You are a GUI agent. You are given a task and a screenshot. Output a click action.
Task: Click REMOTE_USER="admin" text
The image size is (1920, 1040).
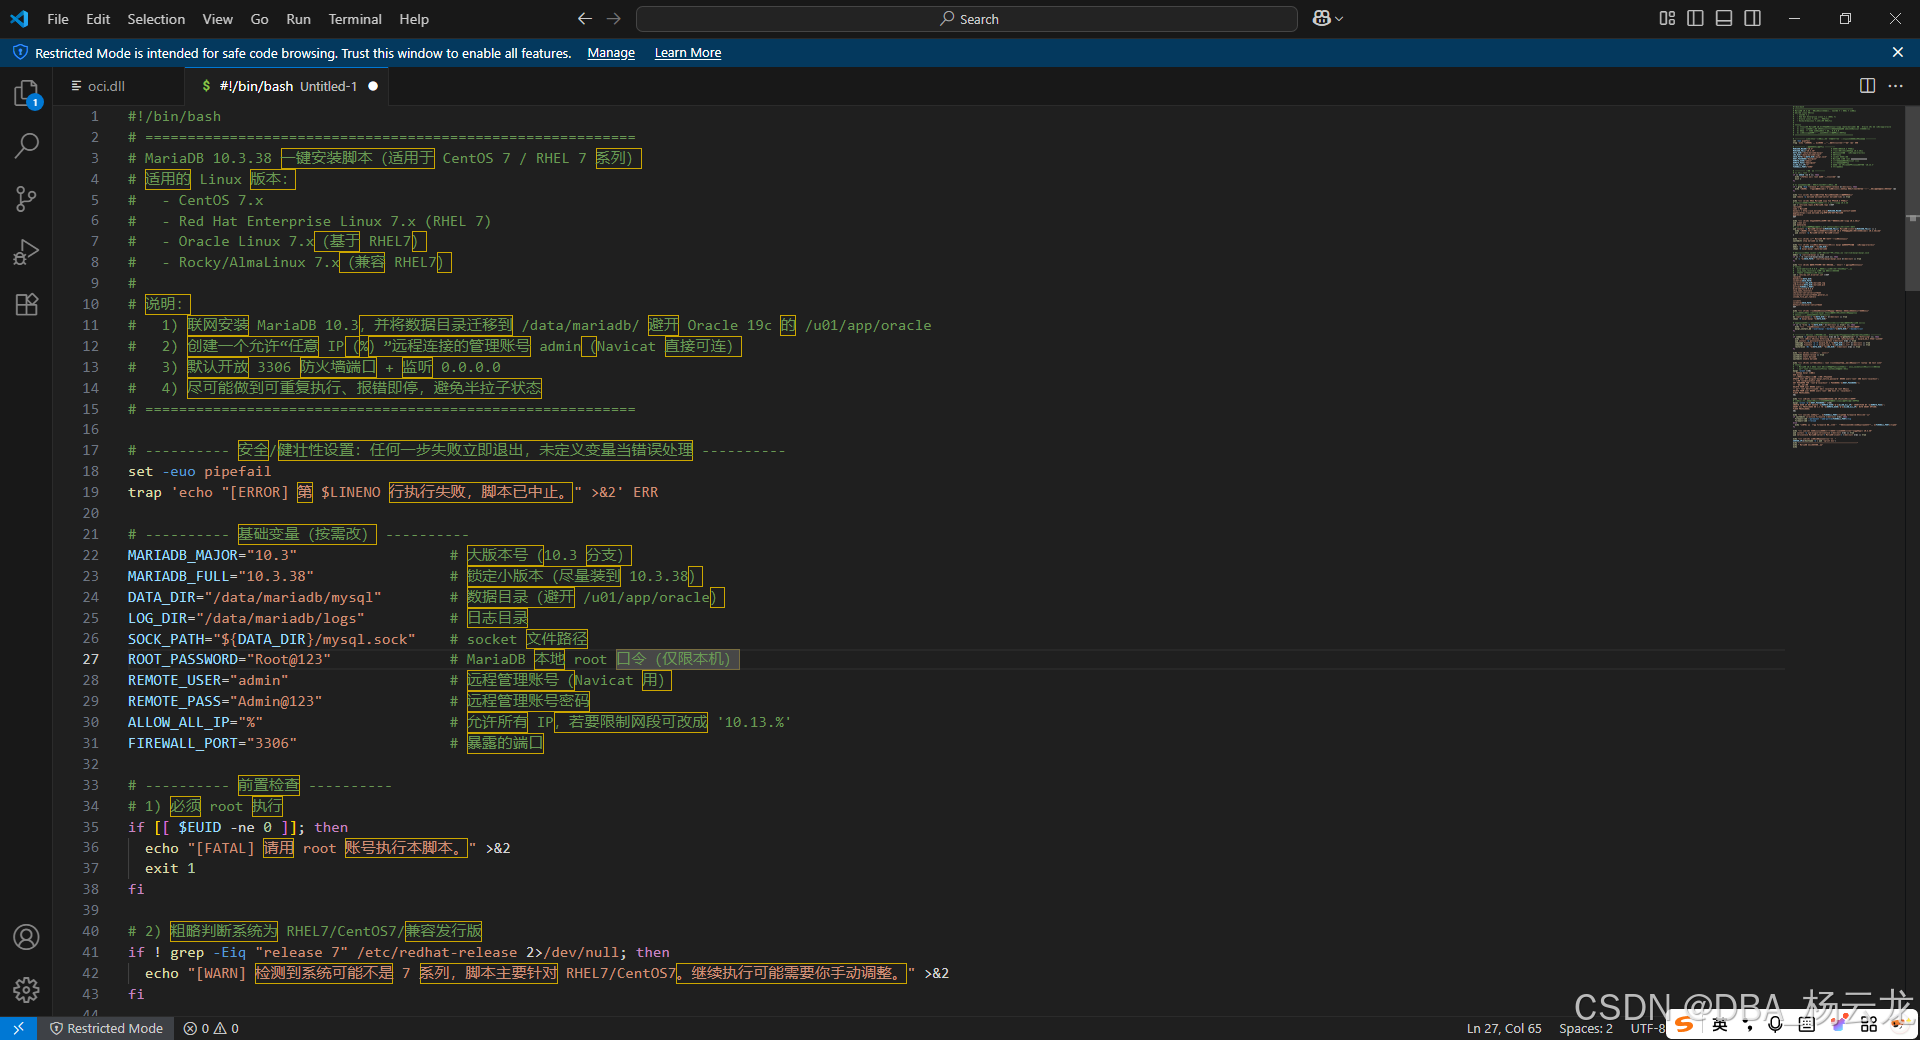pos(208,680)
